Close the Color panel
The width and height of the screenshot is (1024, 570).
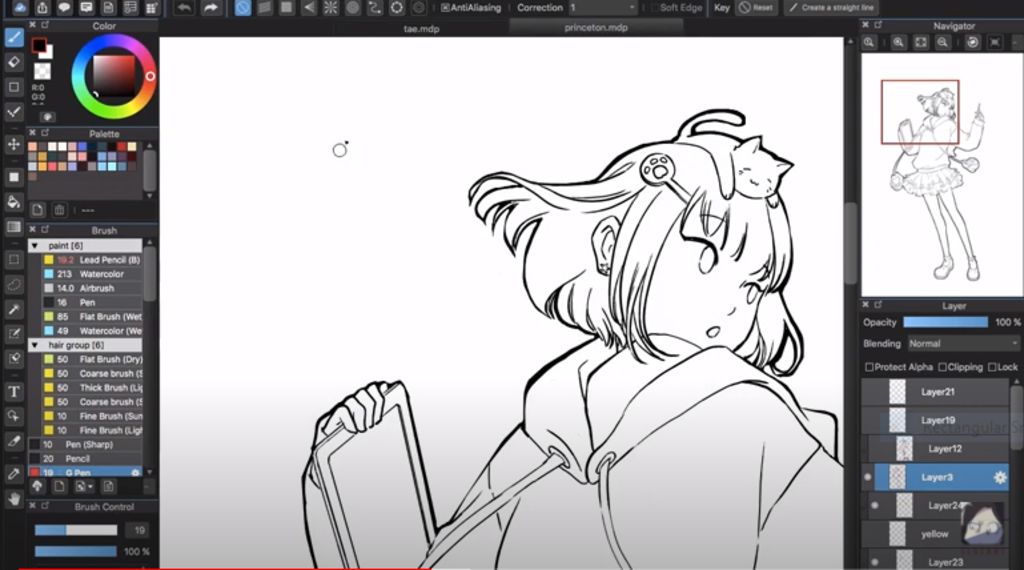33,25
